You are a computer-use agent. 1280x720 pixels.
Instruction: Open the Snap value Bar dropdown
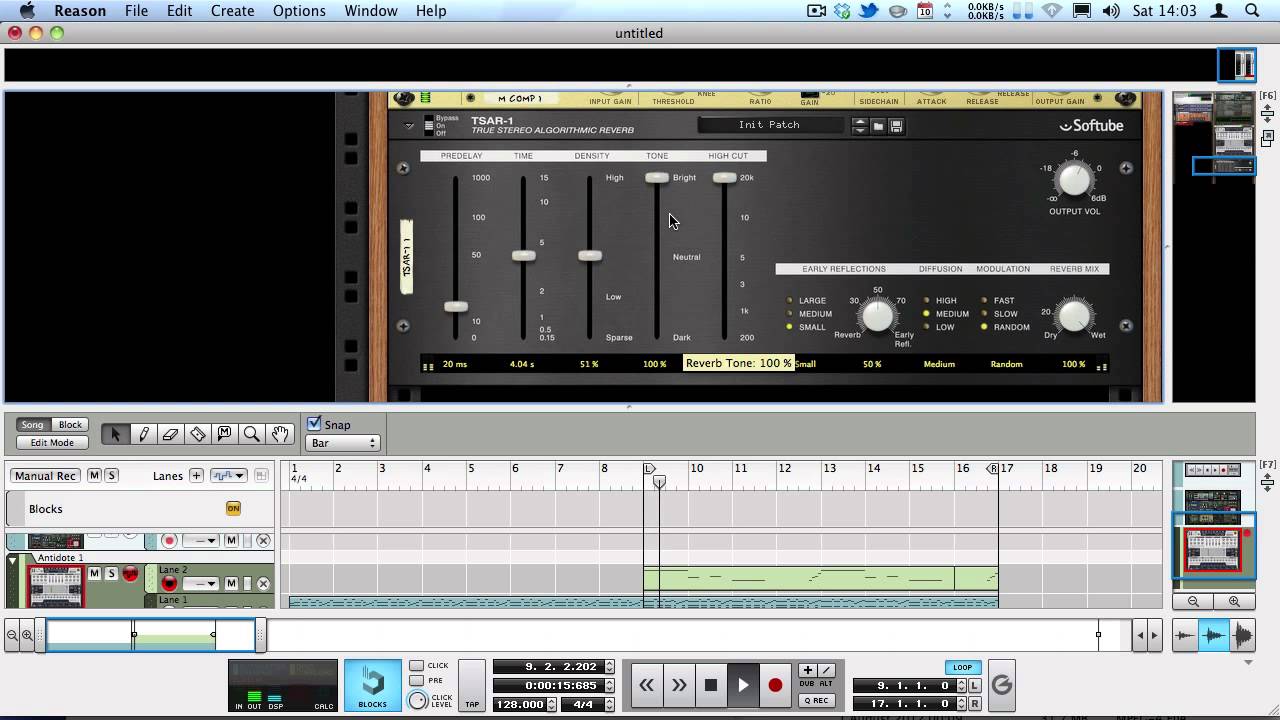tap(343, 443)
